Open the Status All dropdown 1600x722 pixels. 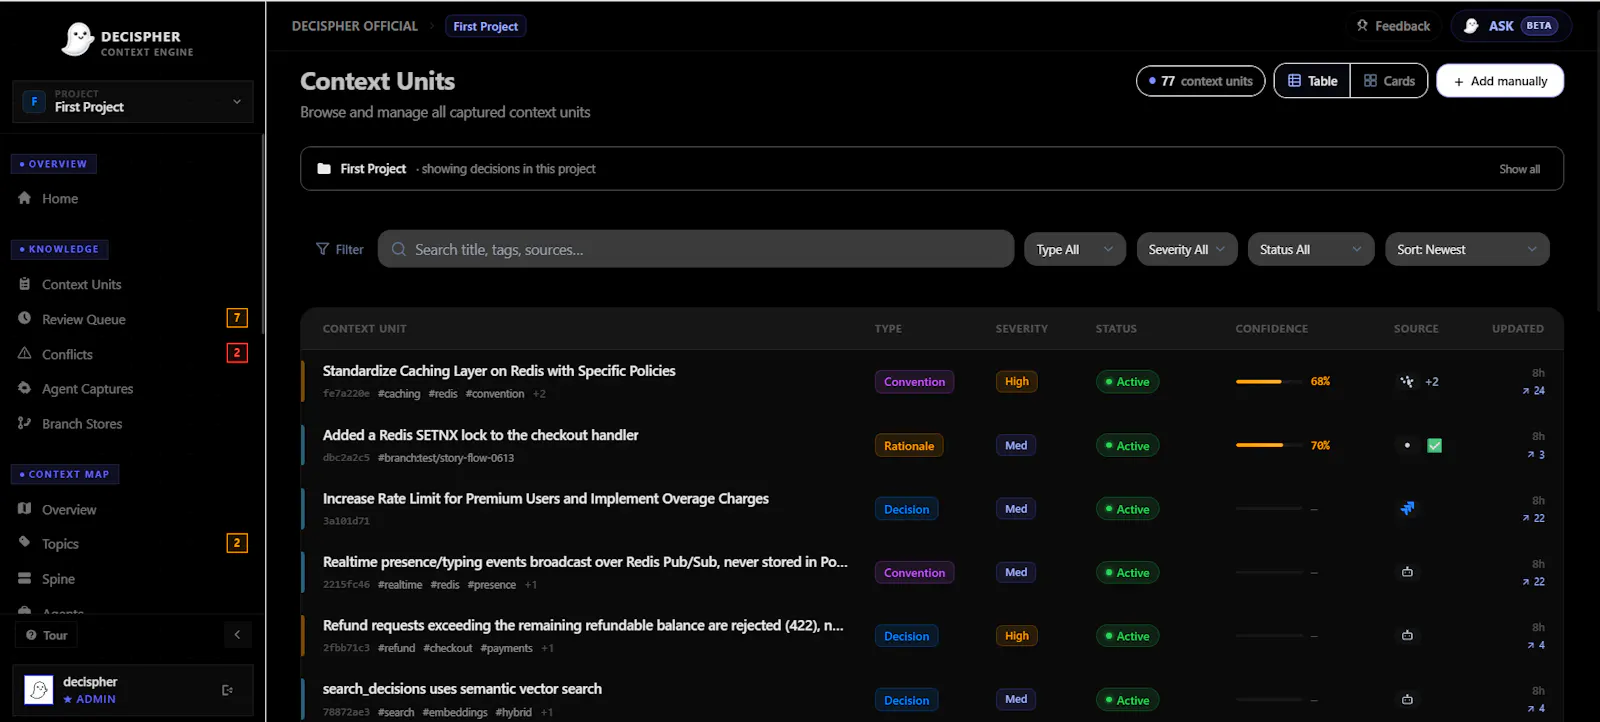1311,249
